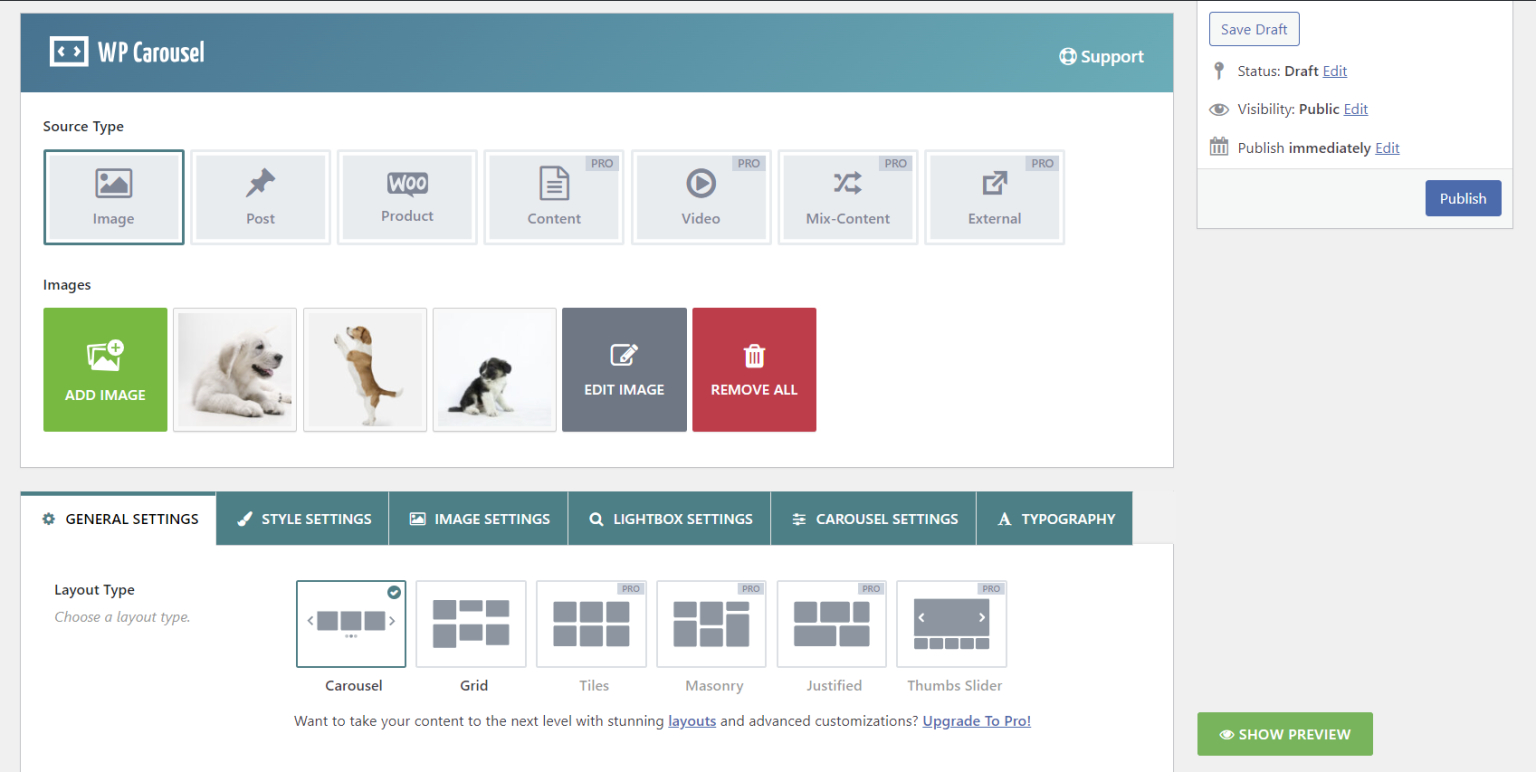Viewport: 1536px width, 772px height.
Task: Select the Image source type
Action: point(113,196)
